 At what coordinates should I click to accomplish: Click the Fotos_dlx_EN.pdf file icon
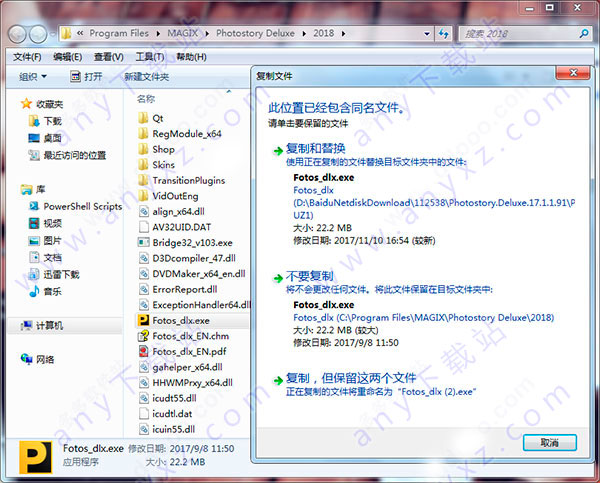[143, 351]
